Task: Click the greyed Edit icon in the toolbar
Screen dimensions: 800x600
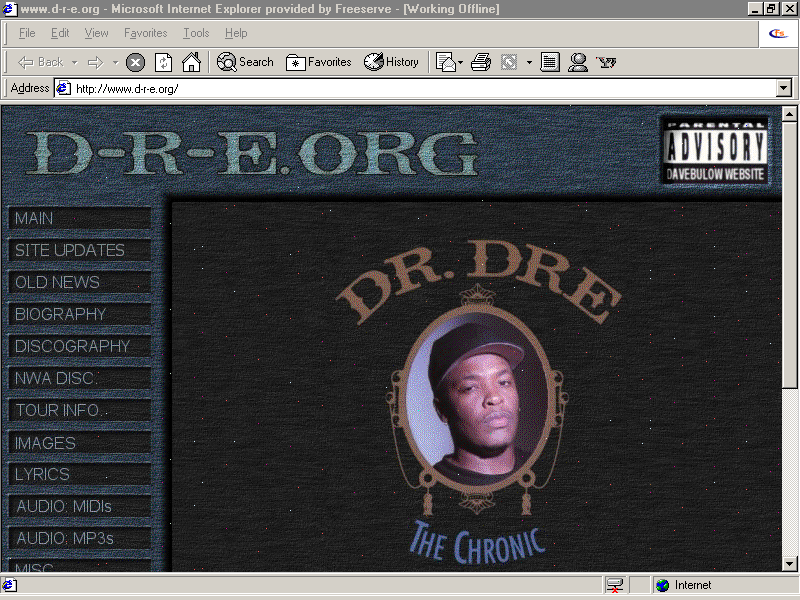Action: pos(509,62)
